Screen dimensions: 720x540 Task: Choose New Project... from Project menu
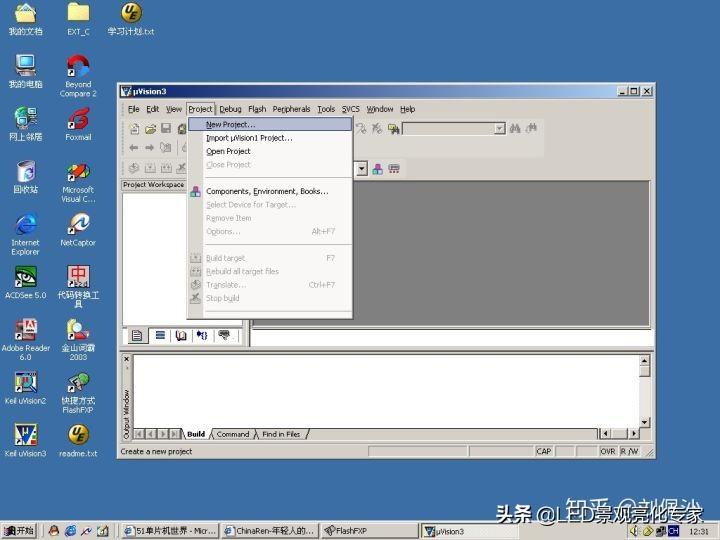pyautogui.click(x=270, y=124)
